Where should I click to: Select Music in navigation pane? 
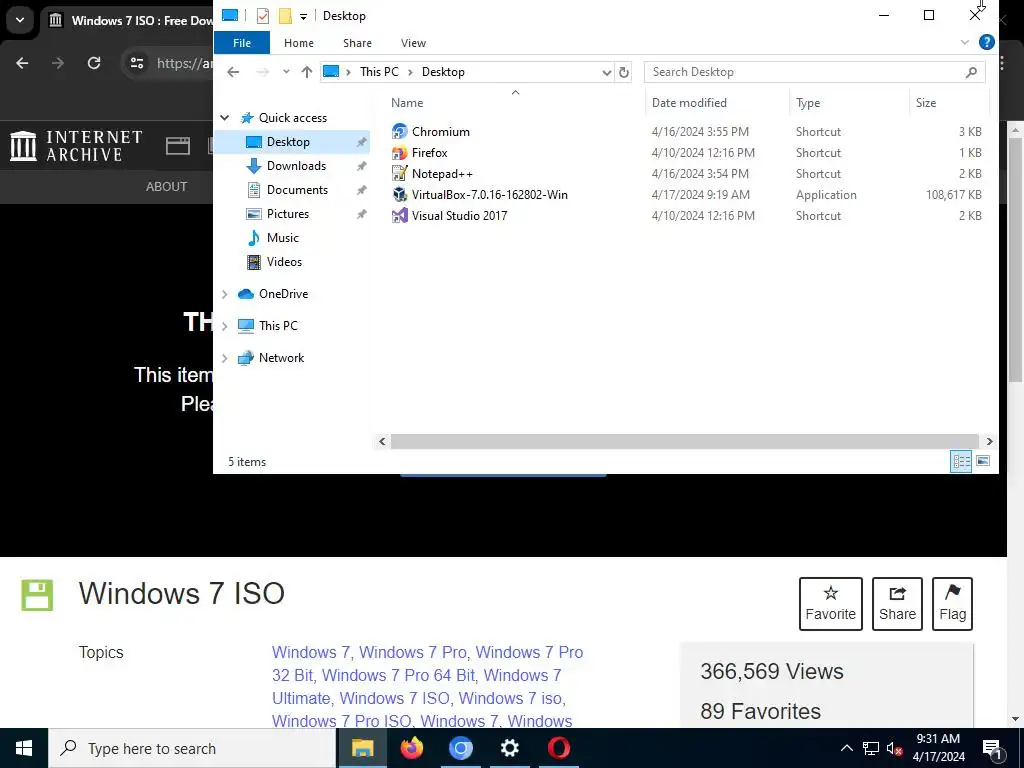282,238
